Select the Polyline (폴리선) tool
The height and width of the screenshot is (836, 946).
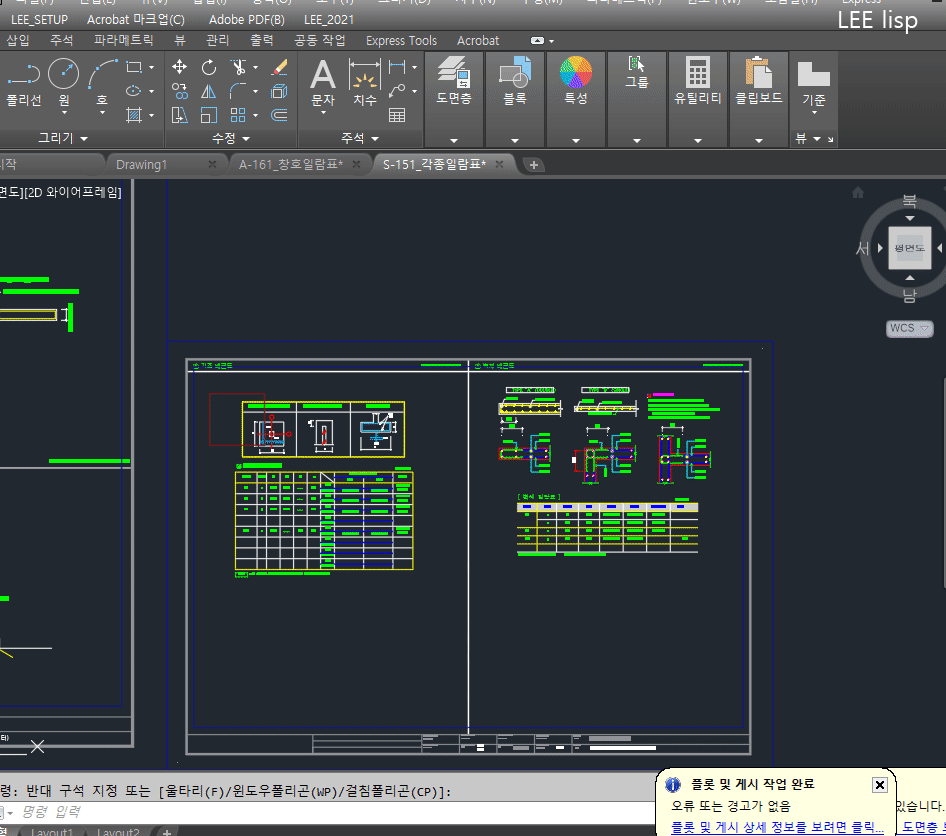[x=23, y=83]
